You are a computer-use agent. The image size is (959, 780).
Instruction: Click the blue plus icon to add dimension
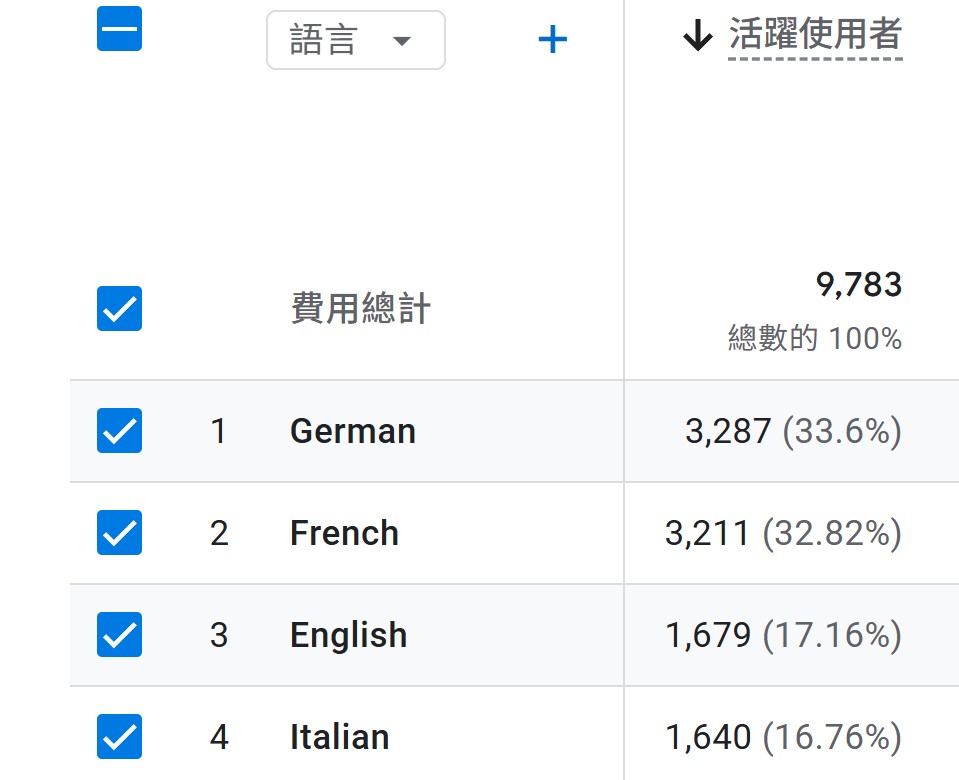[x=552, y=41]
